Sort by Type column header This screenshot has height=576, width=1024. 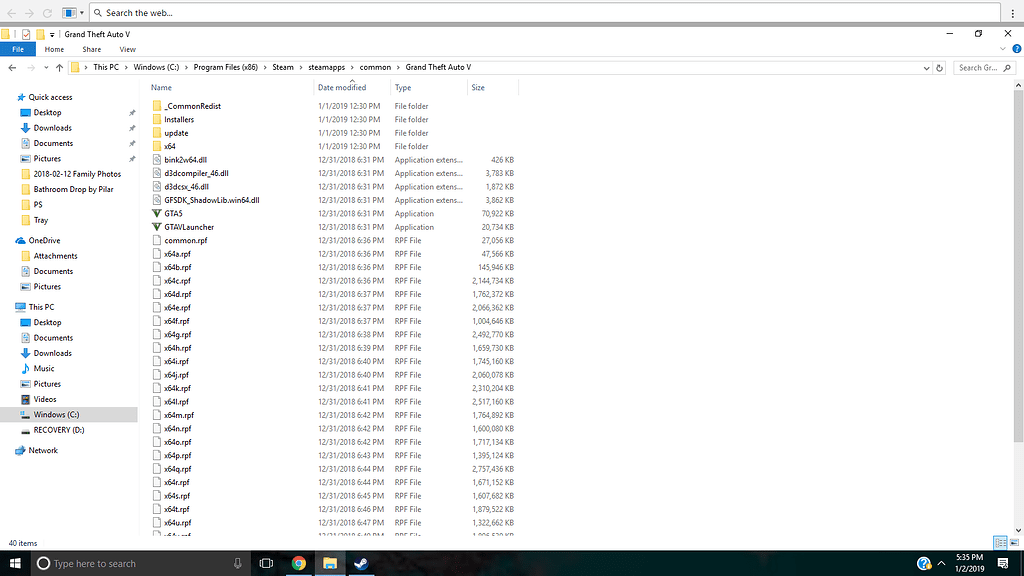tap(403, 88)
